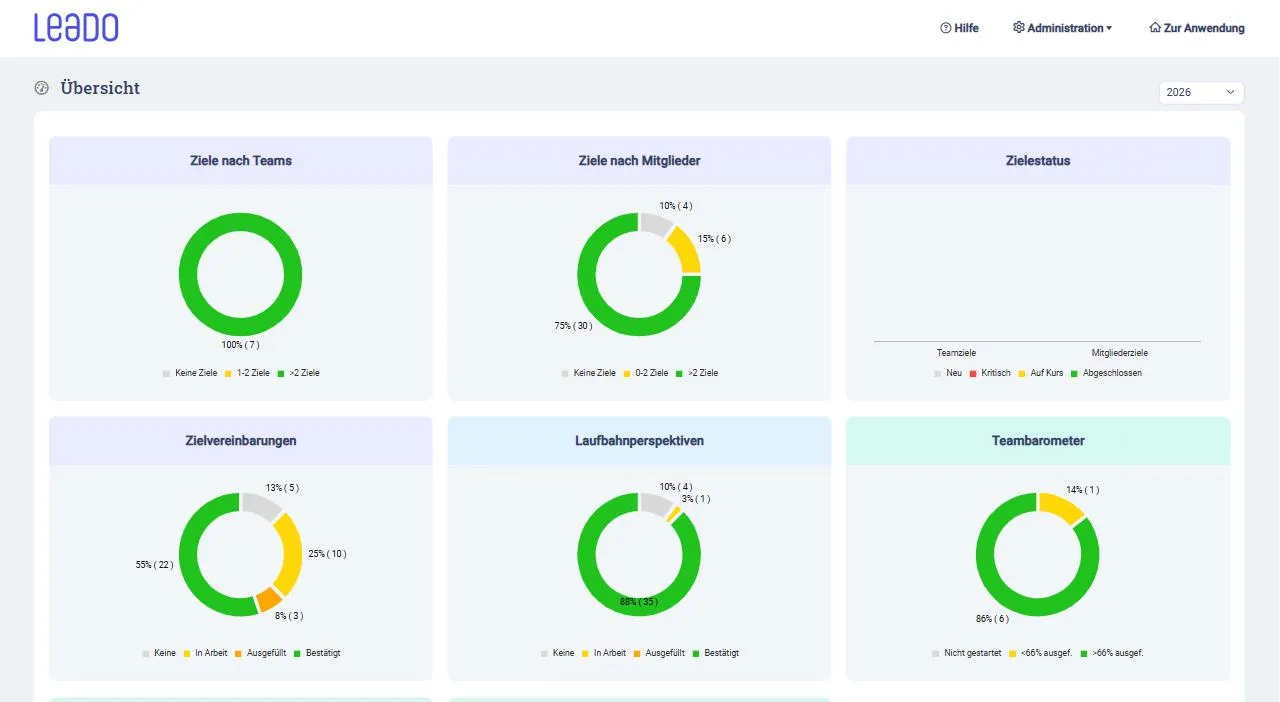Viewport: 1280px width, 702px height.
Task: Toggle 'Nicht gestartet' legend in Teambarometer
Action: pyautogui.click(x=966, y=653)
